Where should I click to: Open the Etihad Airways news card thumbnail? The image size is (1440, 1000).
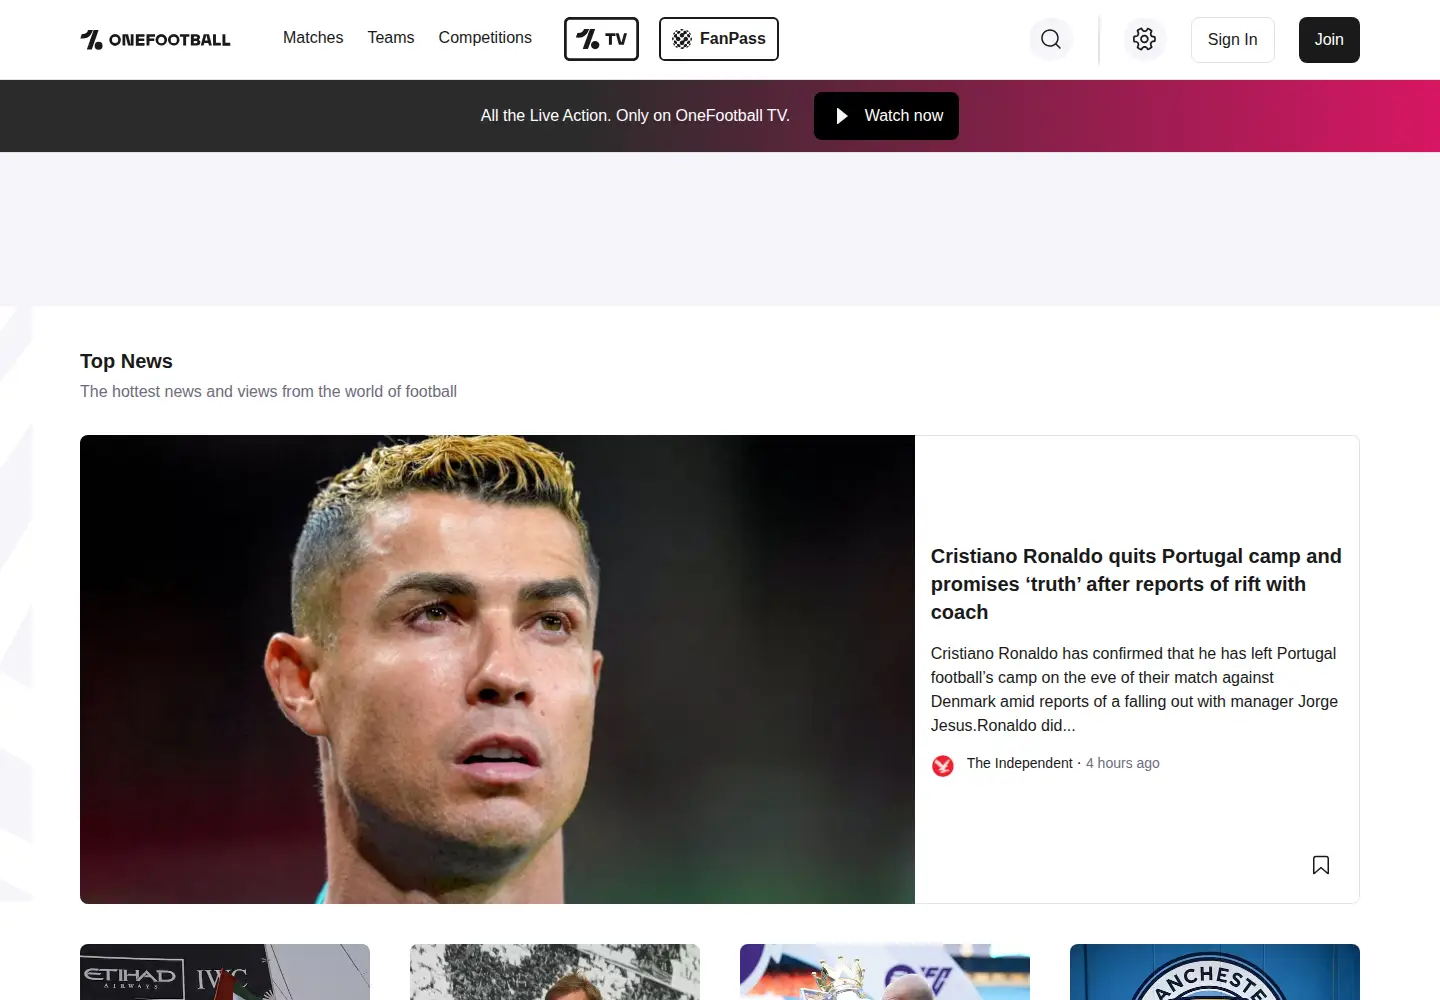tap(225, 972)
